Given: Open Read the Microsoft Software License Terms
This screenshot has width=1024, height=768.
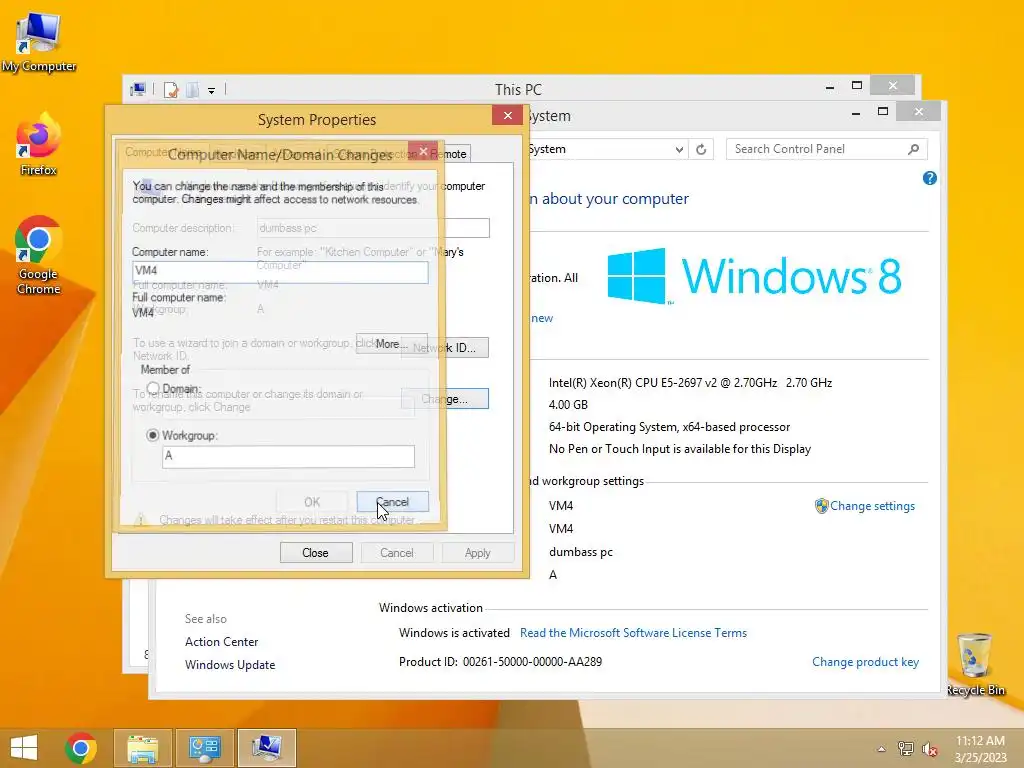Looking at the screenshot, I should [x=633, y=633].
